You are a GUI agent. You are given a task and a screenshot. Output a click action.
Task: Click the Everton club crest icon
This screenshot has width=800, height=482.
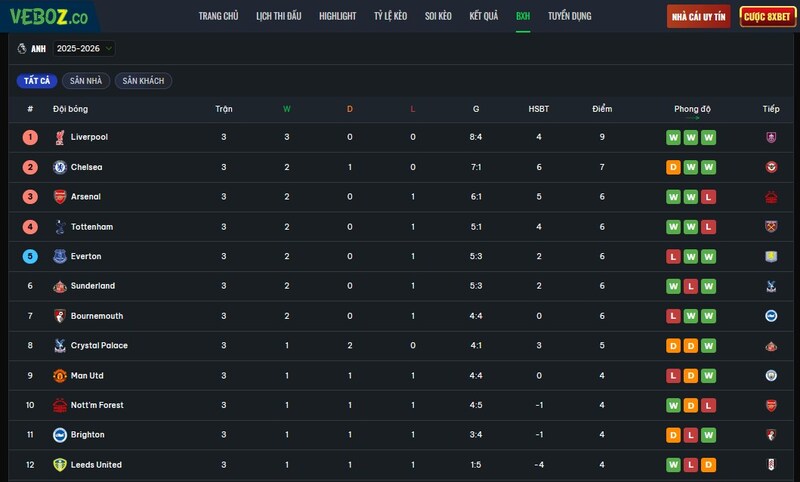pyautogui.click(x=60, y=256)
